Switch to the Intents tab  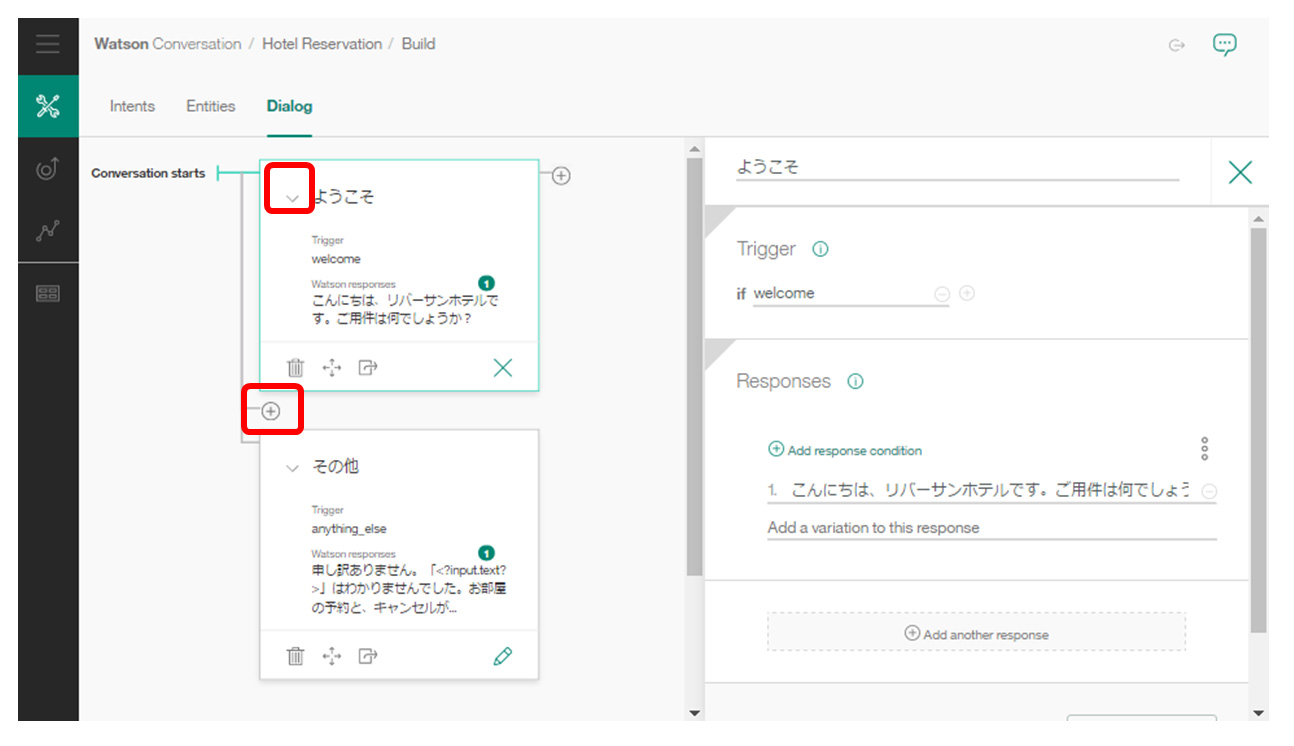pos(132,106)
